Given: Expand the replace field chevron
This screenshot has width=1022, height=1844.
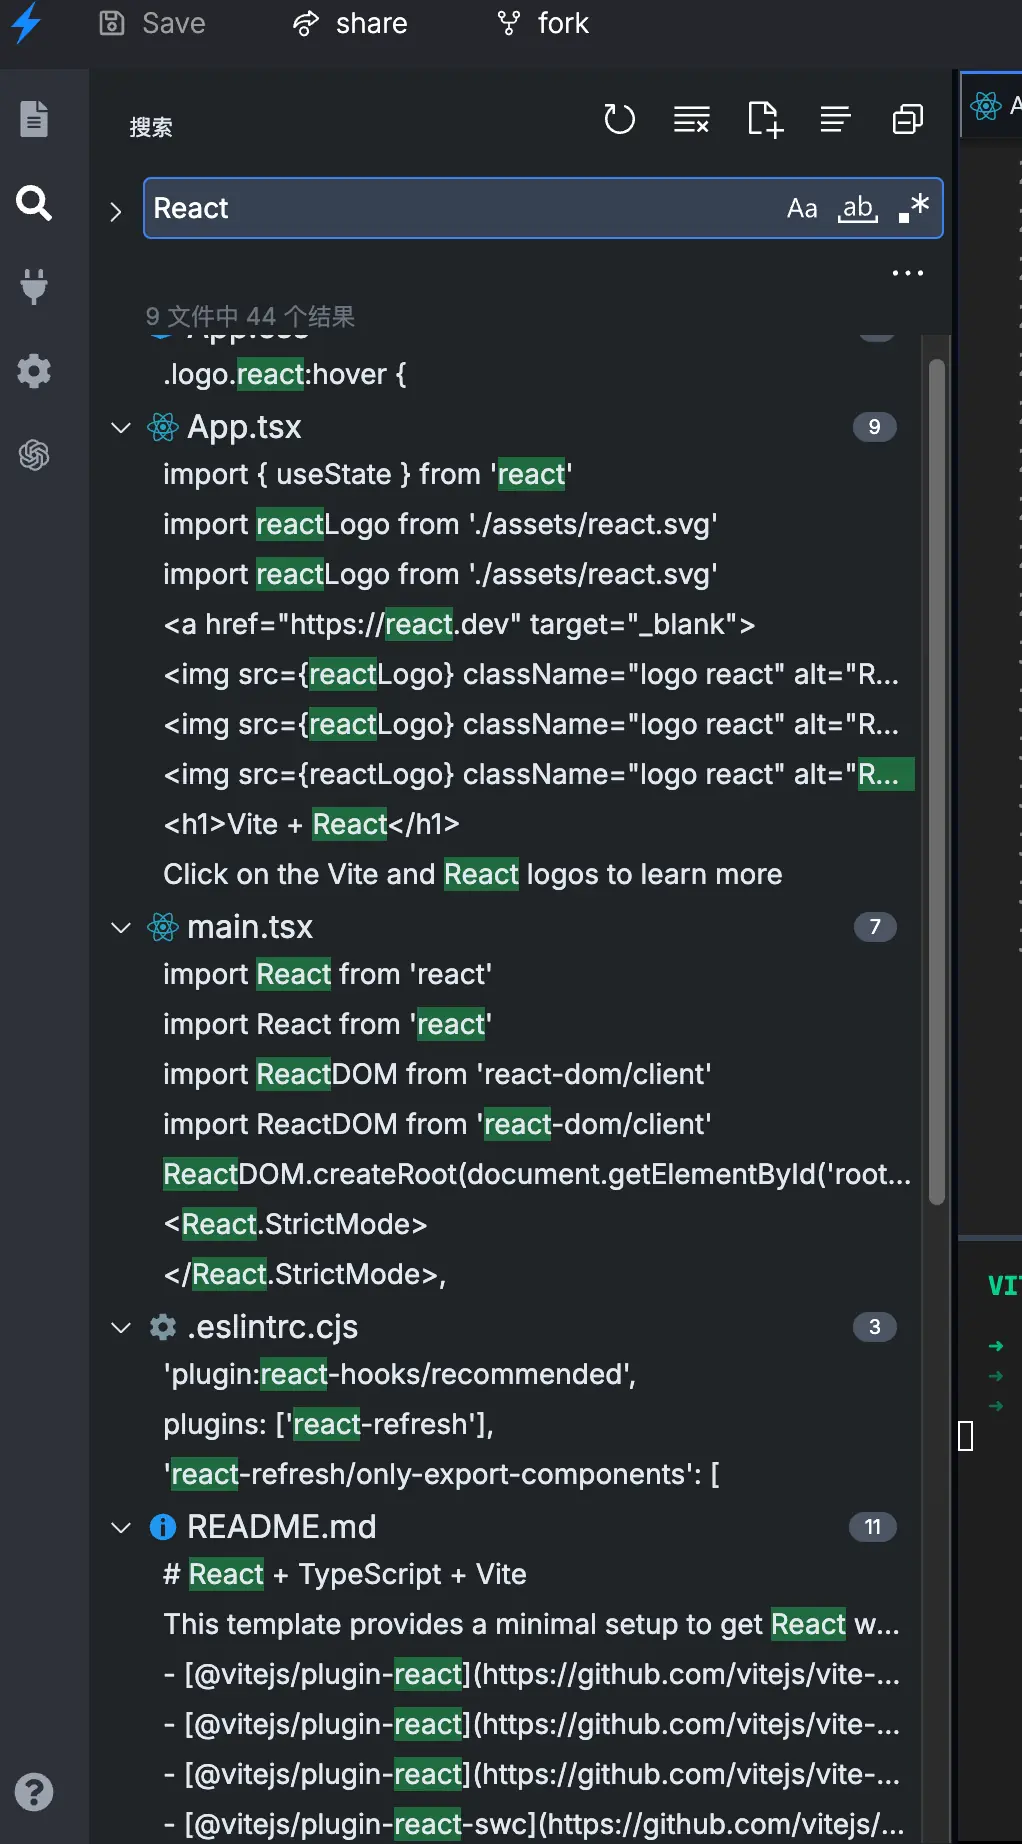Looking at the screenshot, I should pyautogui.click(x=116, y=211).
